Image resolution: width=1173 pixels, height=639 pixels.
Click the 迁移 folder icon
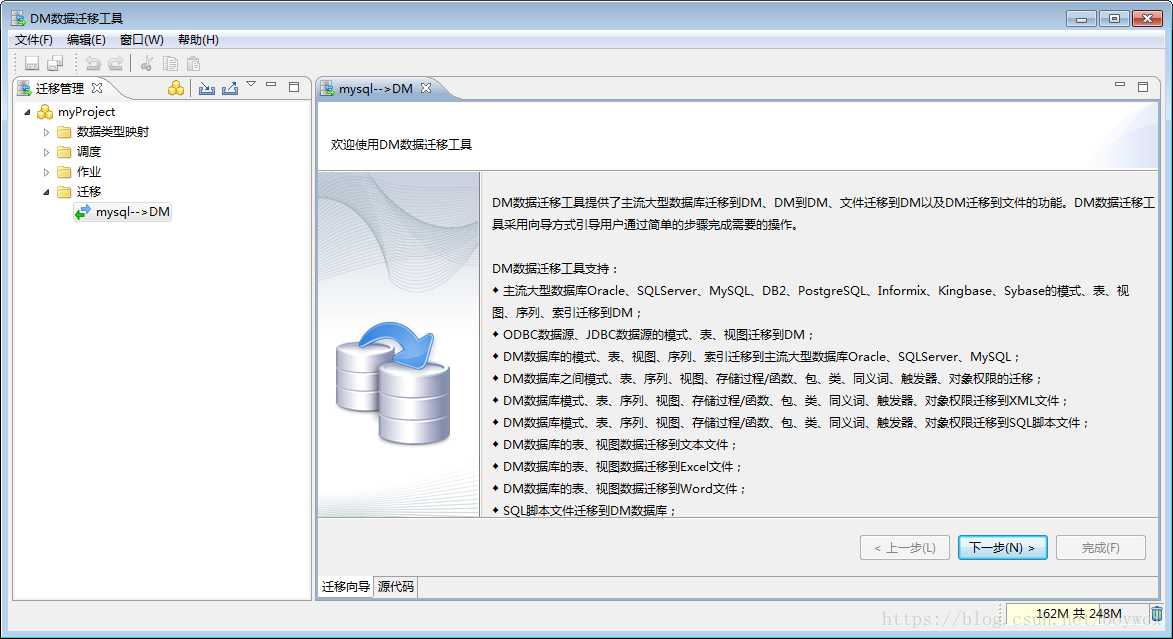pos(64,192)
